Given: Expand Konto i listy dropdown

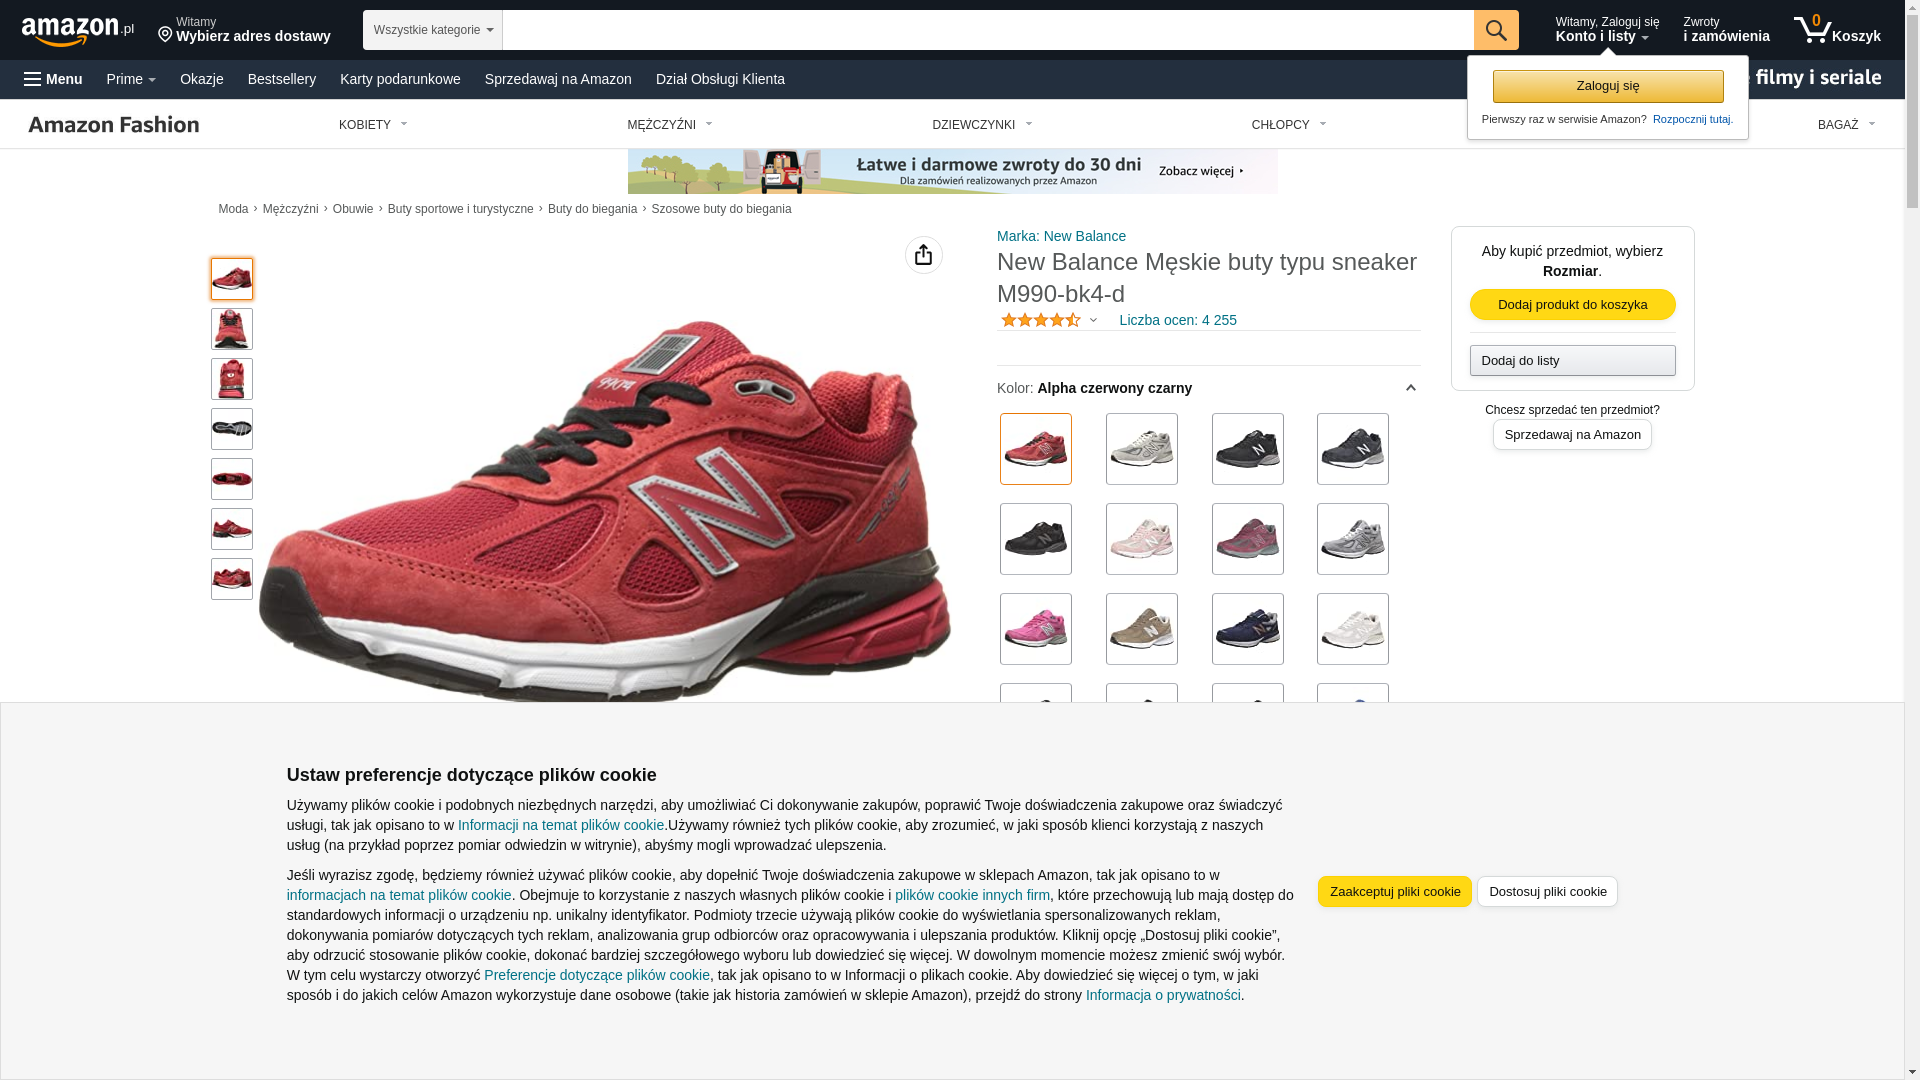Looking at the screenshot, I should tap(1607, 30).
